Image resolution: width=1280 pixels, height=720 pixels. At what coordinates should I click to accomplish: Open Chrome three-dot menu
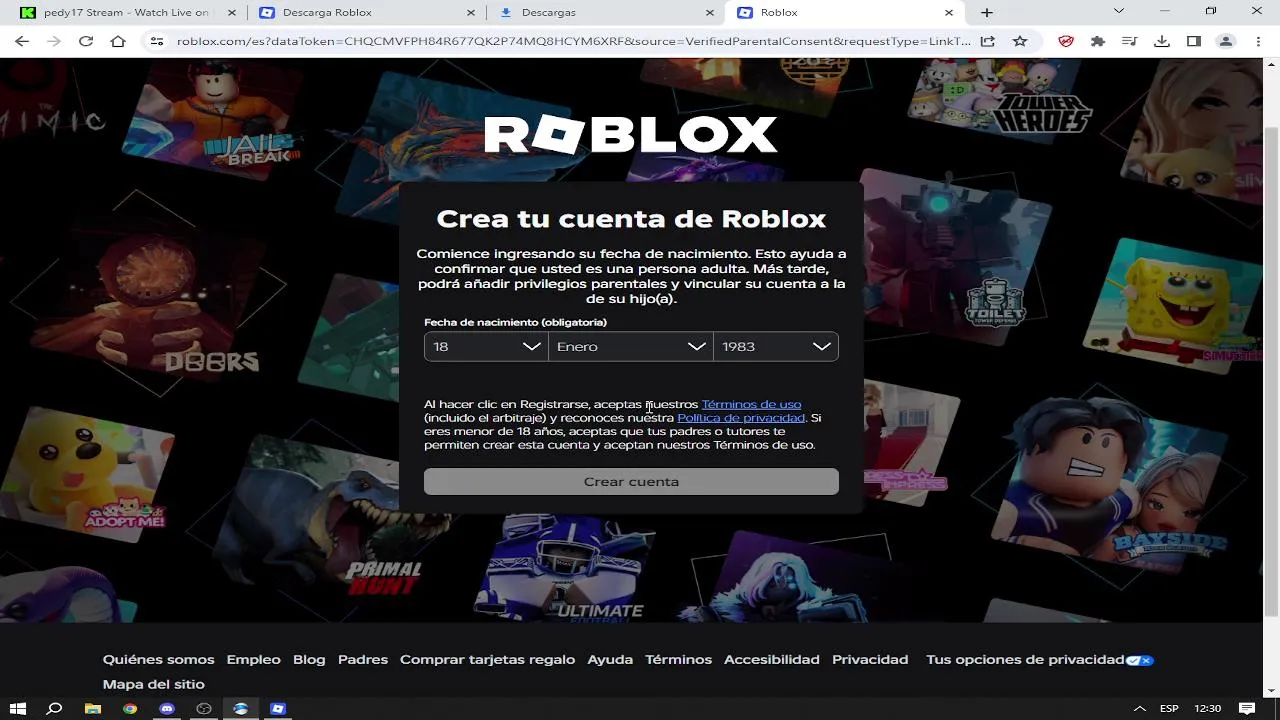point(1258,41)
